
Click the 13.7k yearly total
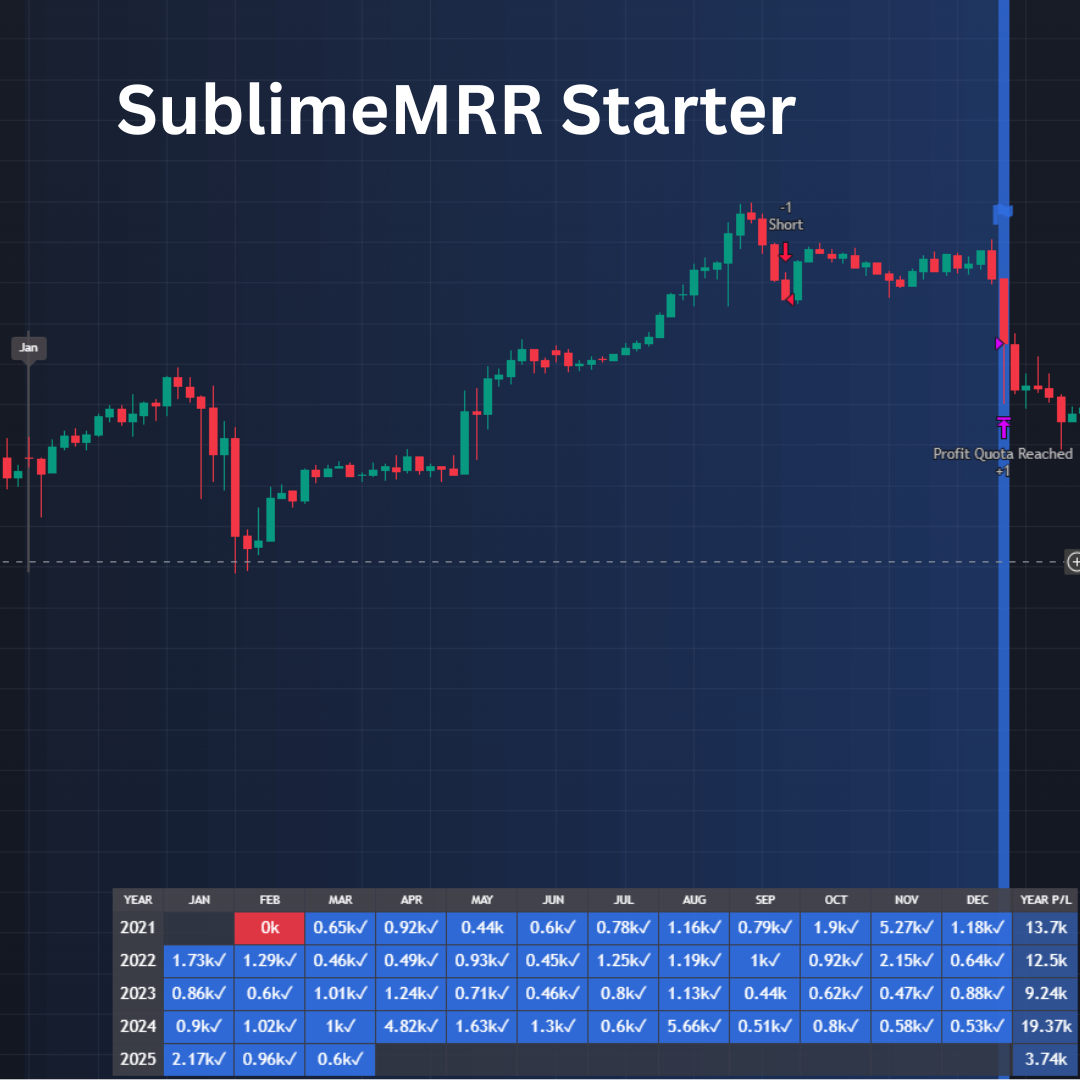click(1046, 928)
